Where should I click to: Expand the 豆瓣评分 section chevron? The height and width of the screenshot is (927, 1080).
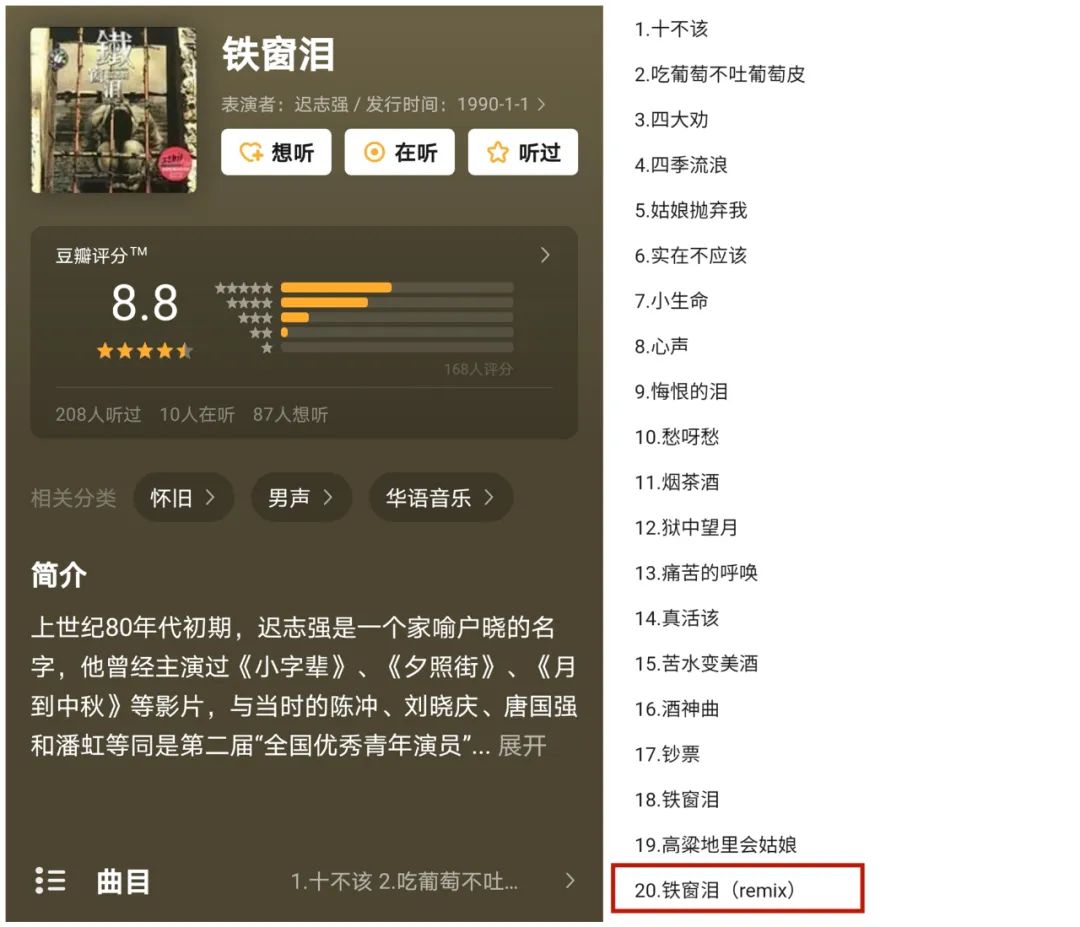tap(545, 255)
